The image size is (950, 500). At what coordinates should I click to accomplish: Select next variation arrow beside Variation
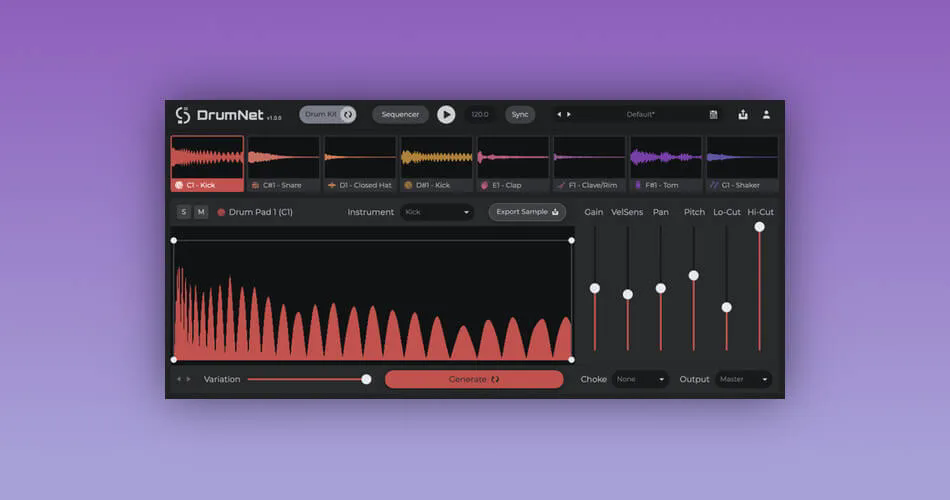point(188,379)
